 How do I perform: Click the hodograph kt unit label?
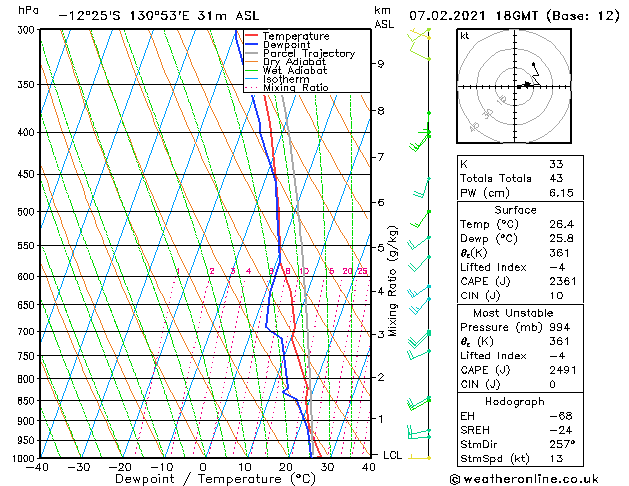pos(465,36)
